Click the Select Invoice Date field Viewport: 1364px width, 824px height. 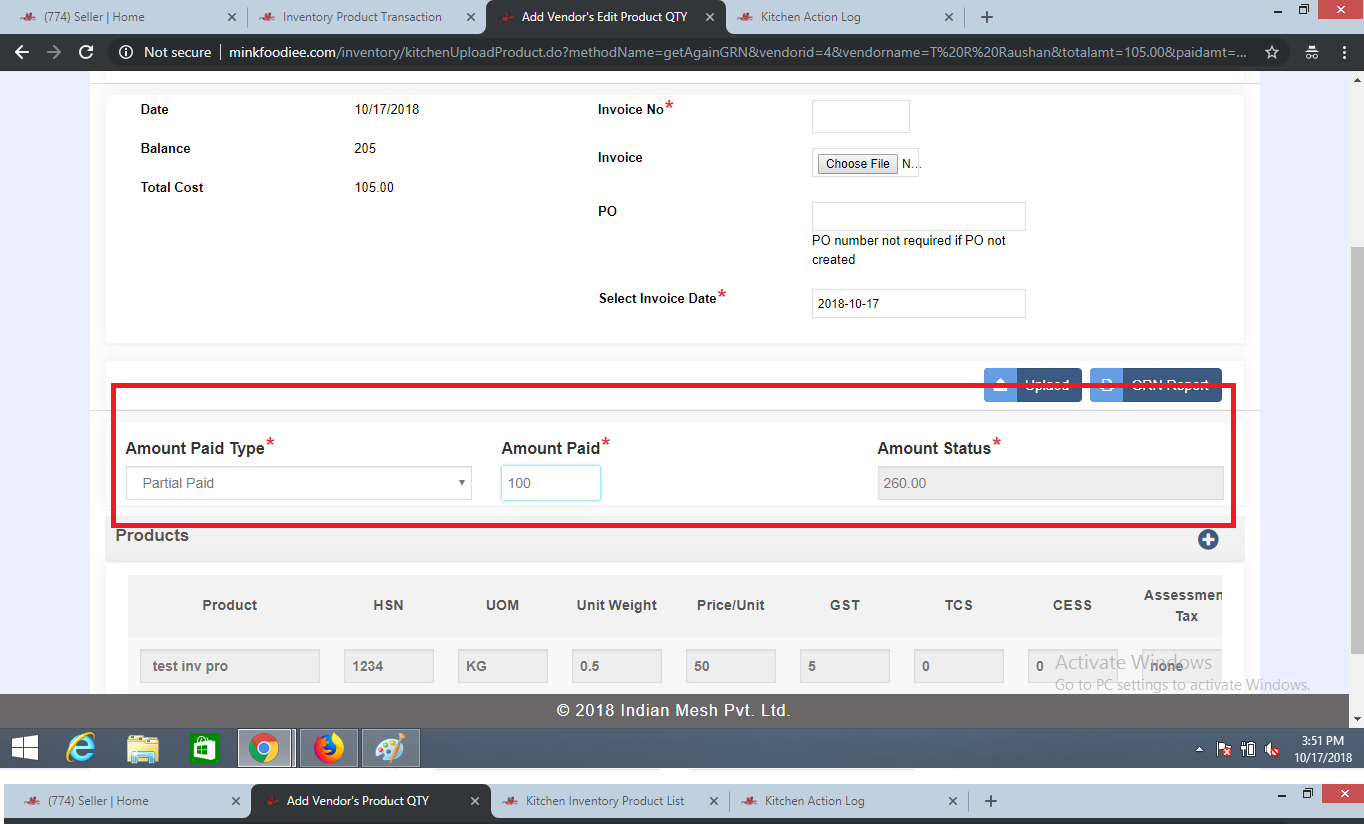pyautogui.click(x=918, y=303)
